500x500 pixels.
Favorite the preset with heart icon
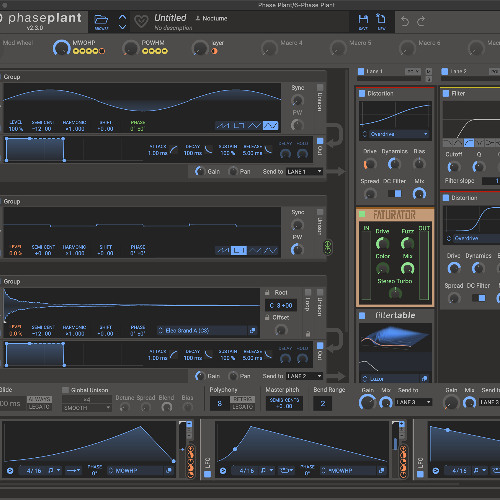(x=141, y=22)
